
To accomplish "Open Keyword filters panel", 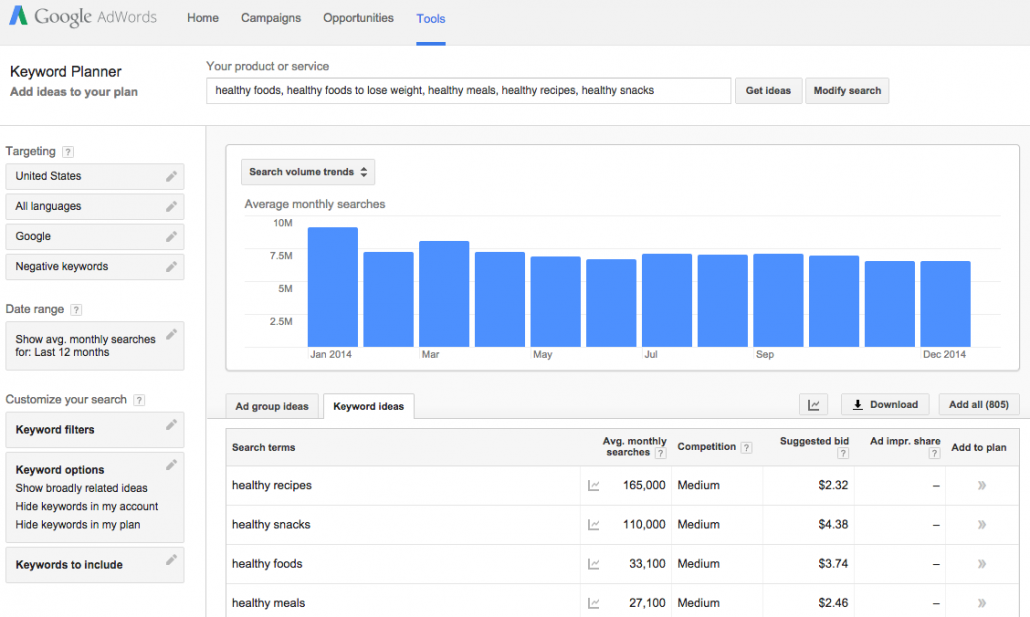I will [95, 430].
